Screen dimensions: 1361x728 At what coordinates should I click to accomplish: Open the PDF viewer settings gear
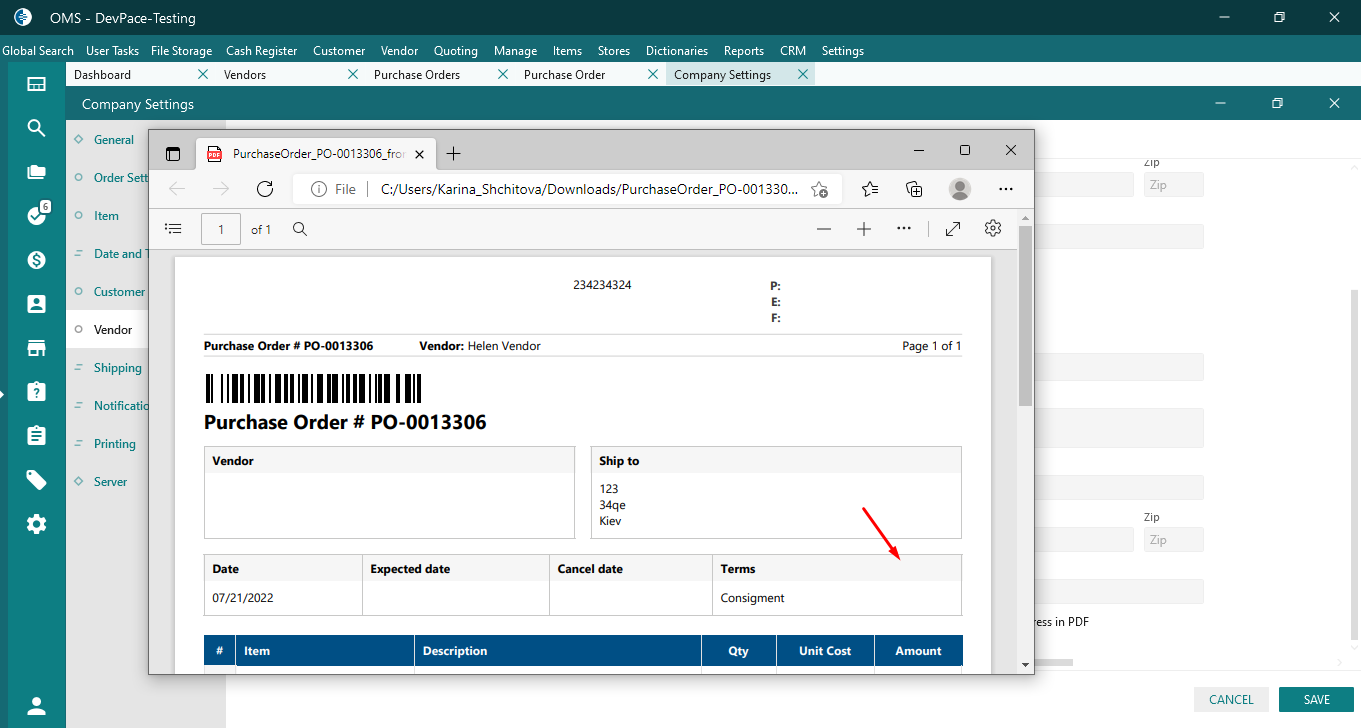click(x=993, y=229)
